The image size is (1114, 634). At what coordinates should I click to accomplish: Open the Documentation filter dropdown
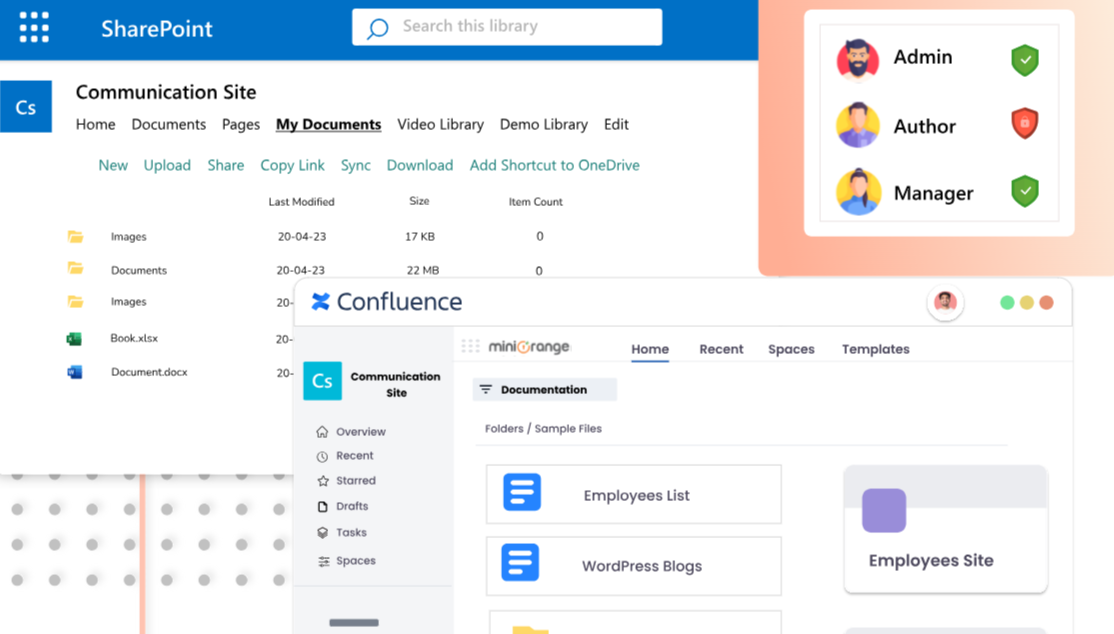pyautogui.click(x=544, y=389)
